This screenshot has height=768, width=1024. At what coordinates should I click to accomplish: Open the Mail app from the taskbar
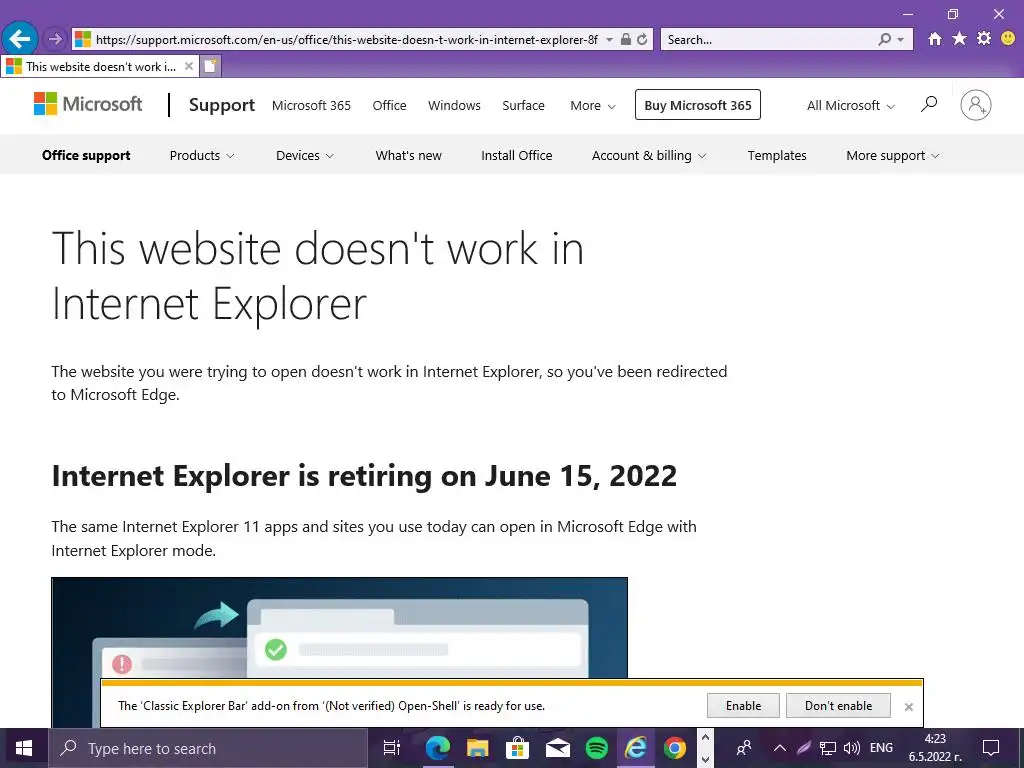point(557,748)
